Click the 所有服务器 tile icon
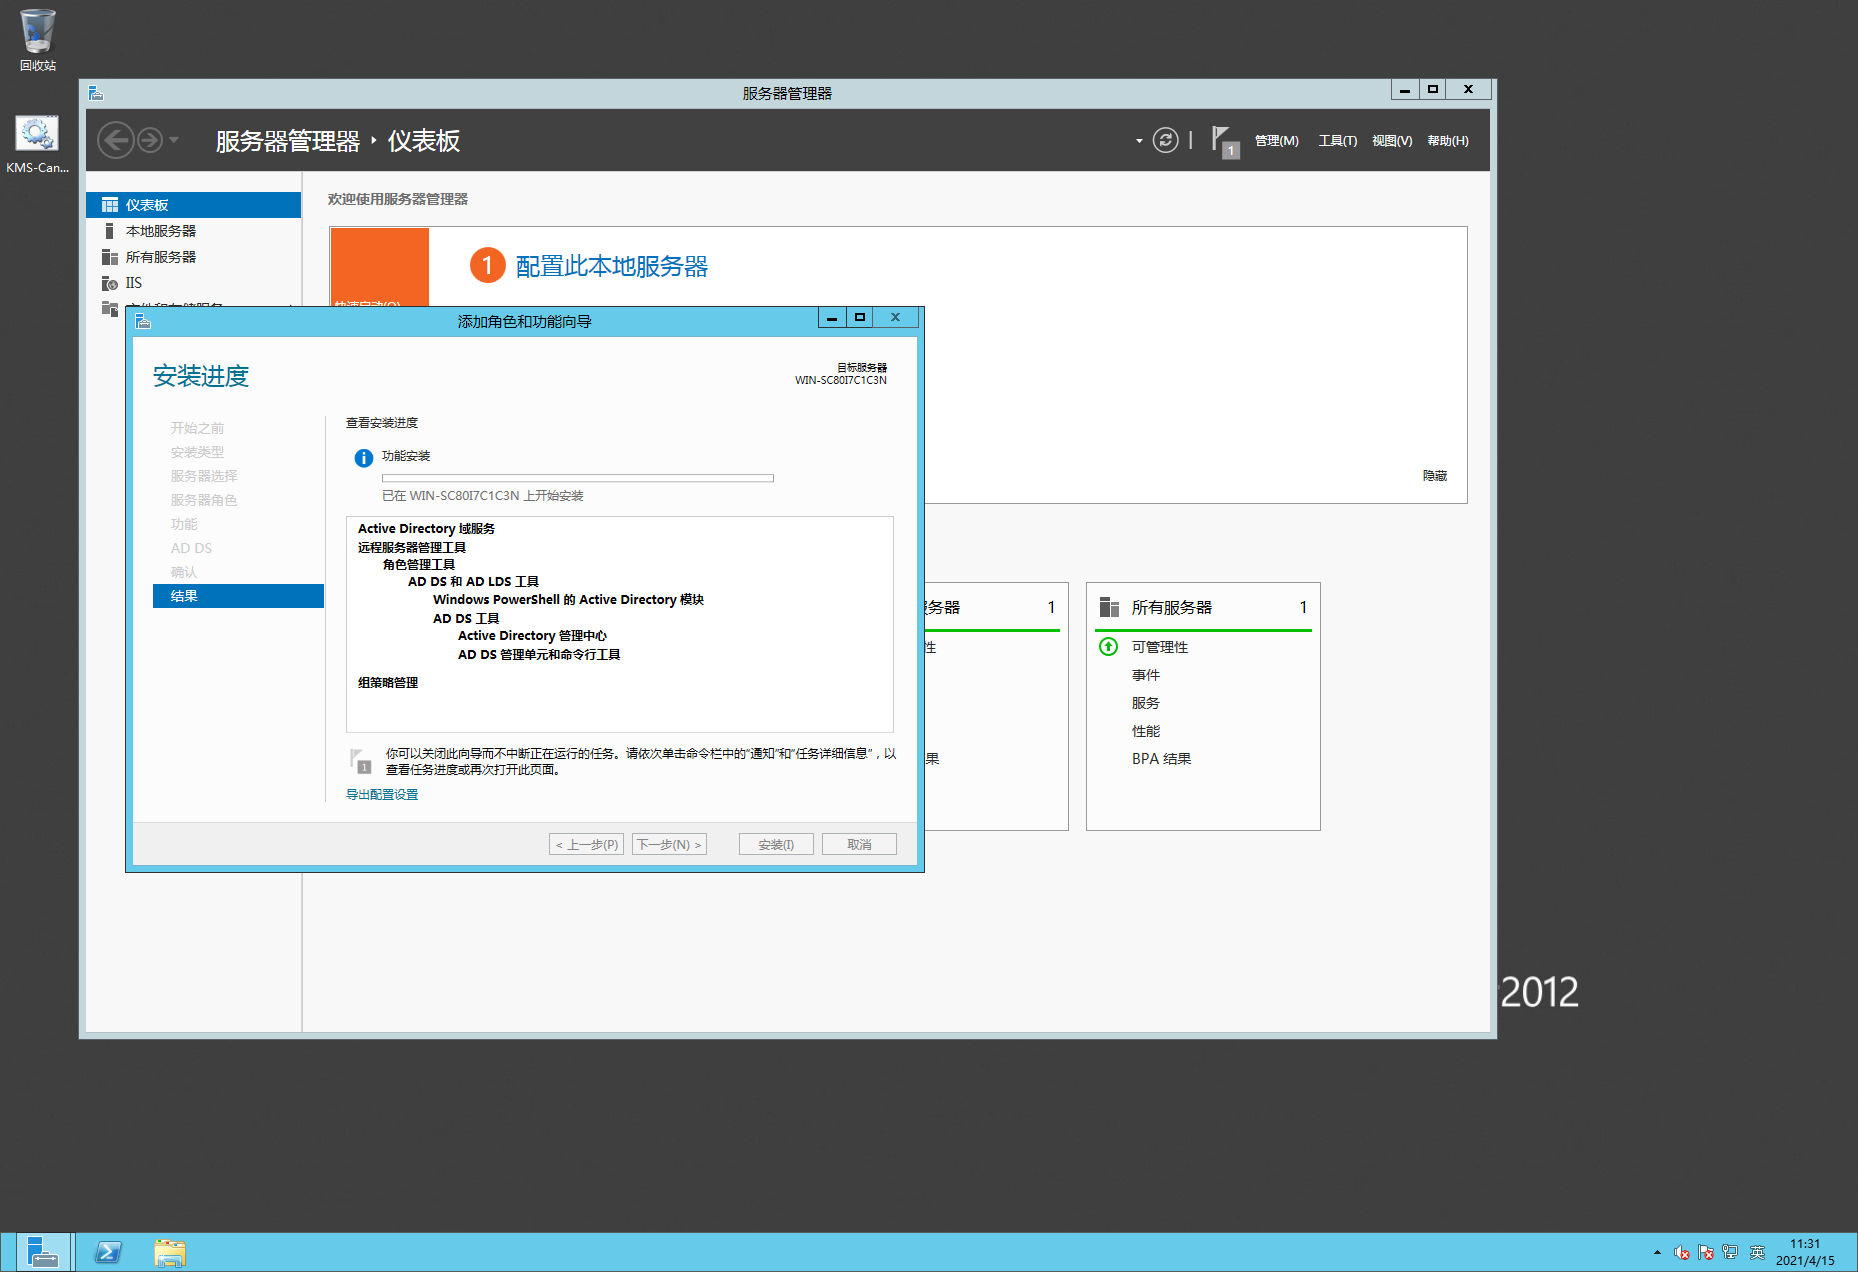The height and width of the screenshot is (1272, 1858). point(1109,608)
